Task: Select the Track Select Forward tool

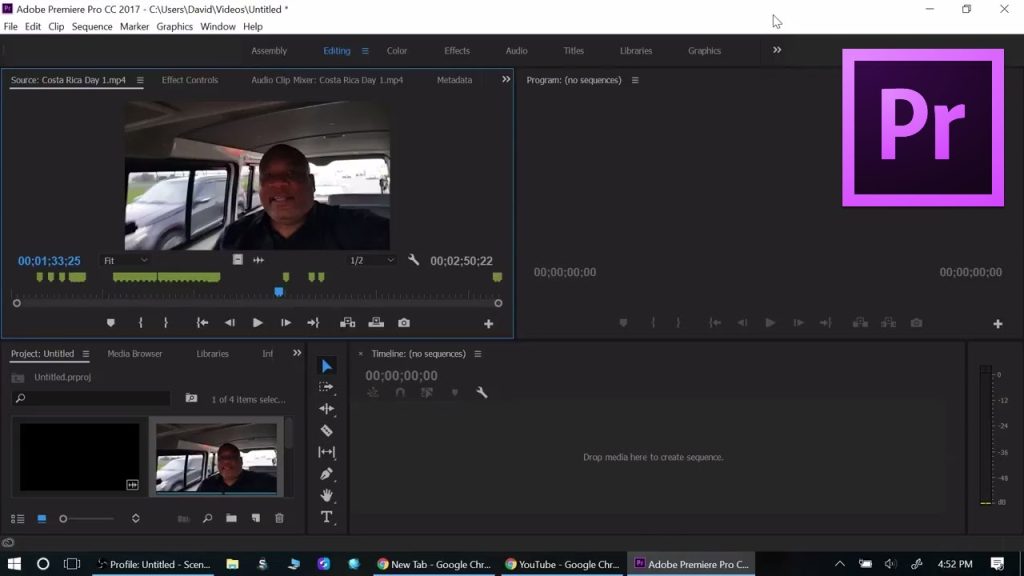Action: tap(327, 389)
